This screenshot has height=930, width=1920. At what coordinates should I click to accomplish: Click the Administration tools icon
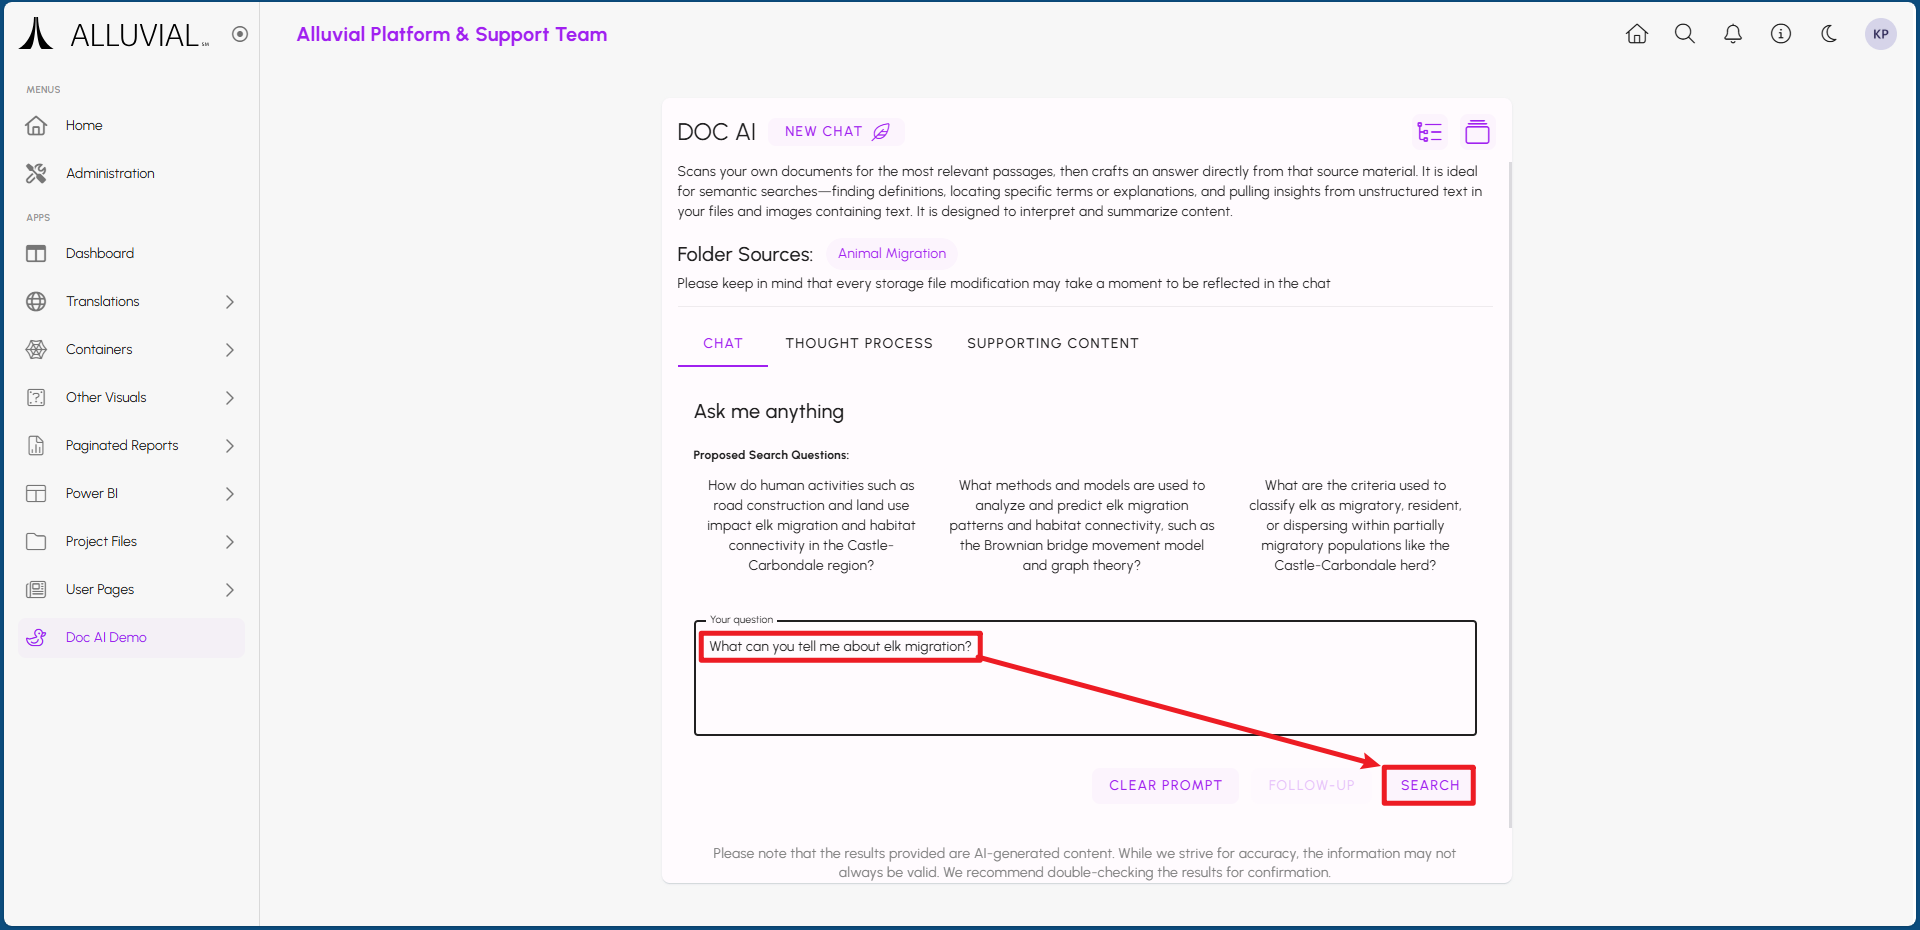tap(37, 174)
